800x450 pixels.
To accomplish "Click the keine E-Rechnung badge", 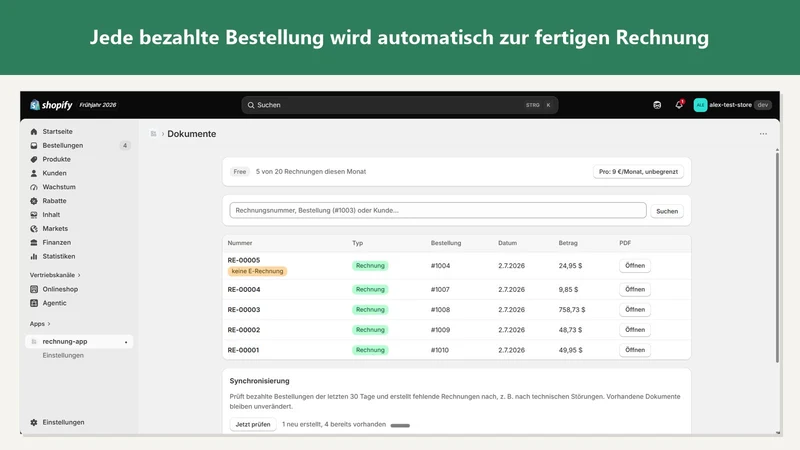I will point(257,271).
